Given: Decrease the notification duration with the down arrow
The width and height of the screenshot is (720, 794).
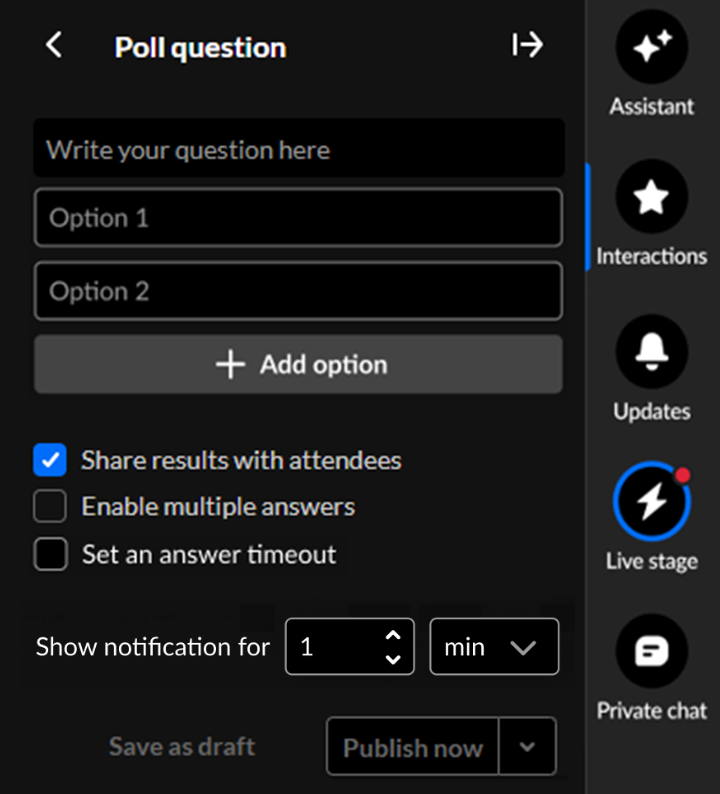Looking at the screenshot, I should [x=393, y=659].
